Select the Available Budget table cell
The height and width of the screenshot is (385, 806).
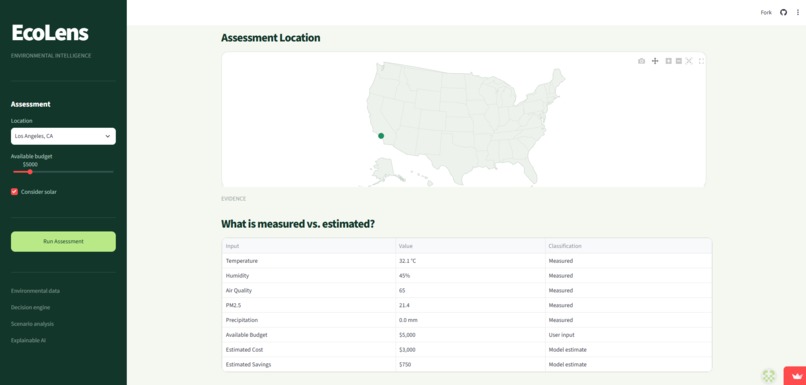[309, 335]
